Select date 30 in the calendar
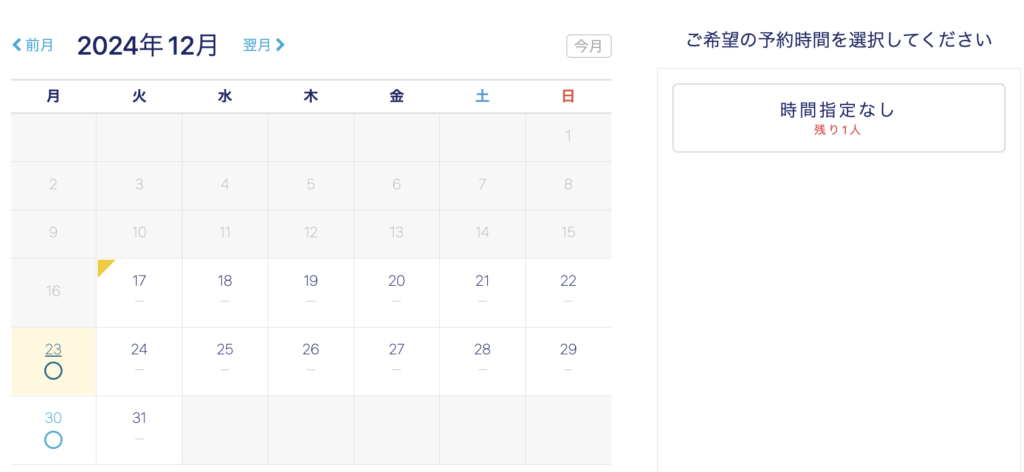1024x472 pixels. pyautogui.click(x=53, y=418)
